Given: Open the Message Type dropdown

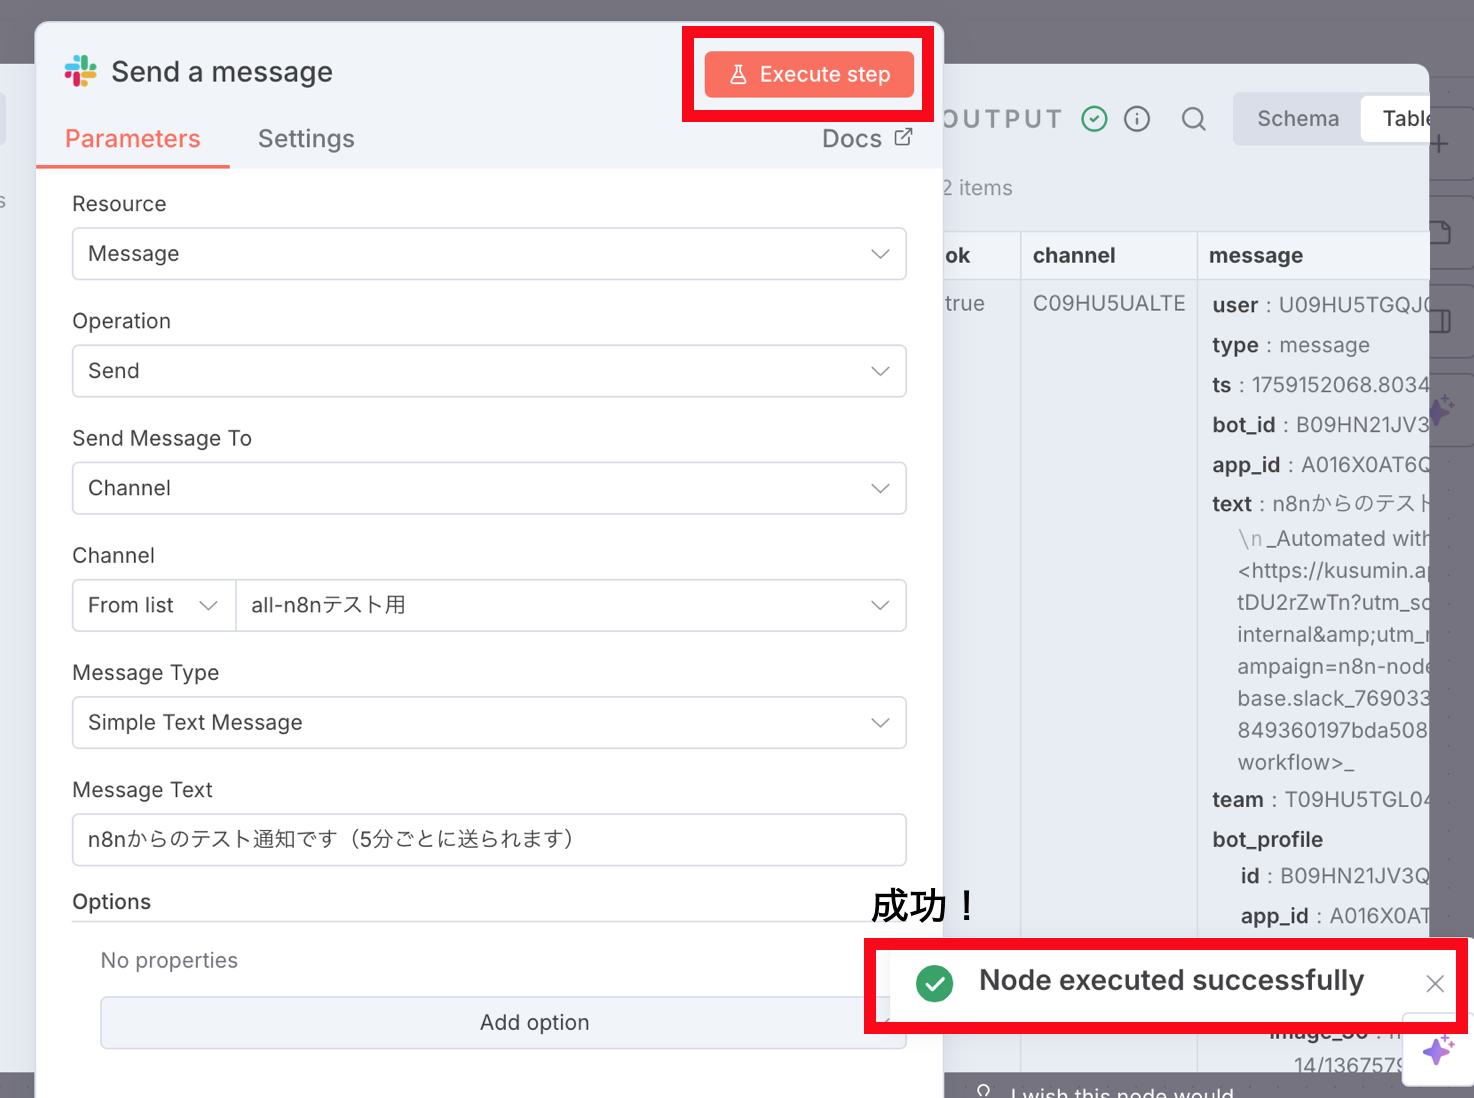Looking at the screenshot, I should click(x=489, y=722).
